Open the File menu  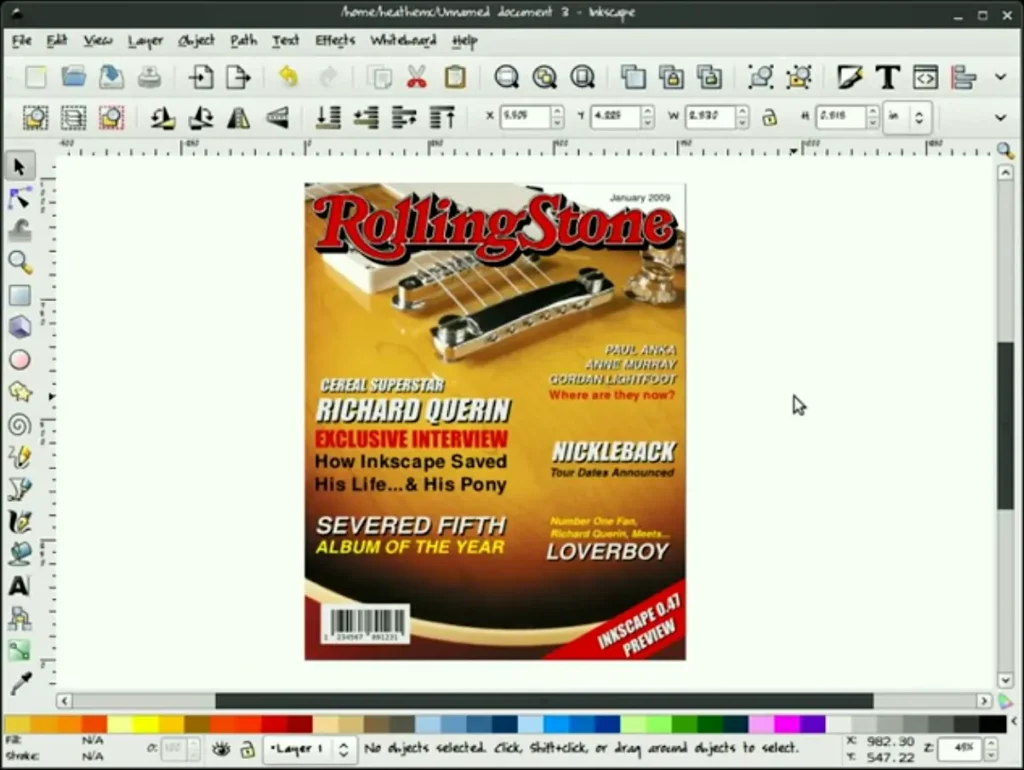click(x=21, y=40)
